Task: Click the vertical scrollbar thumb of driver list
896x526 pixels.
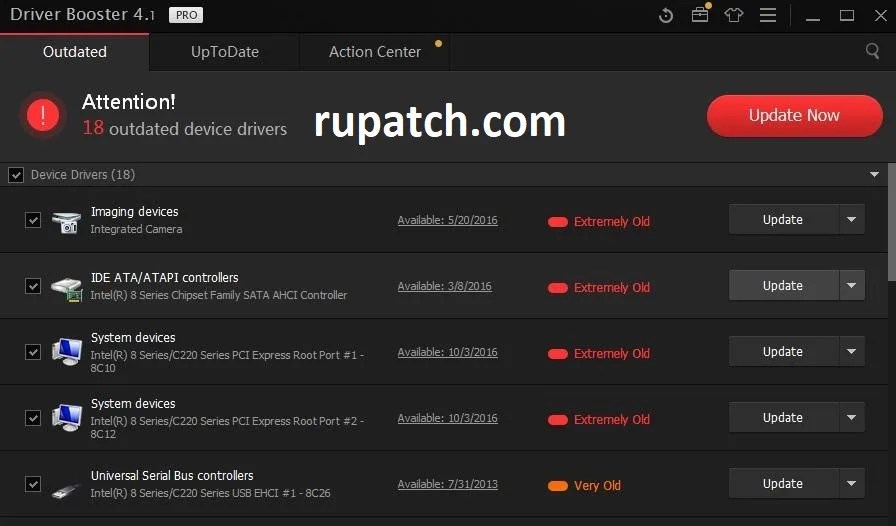Action: 891,222
